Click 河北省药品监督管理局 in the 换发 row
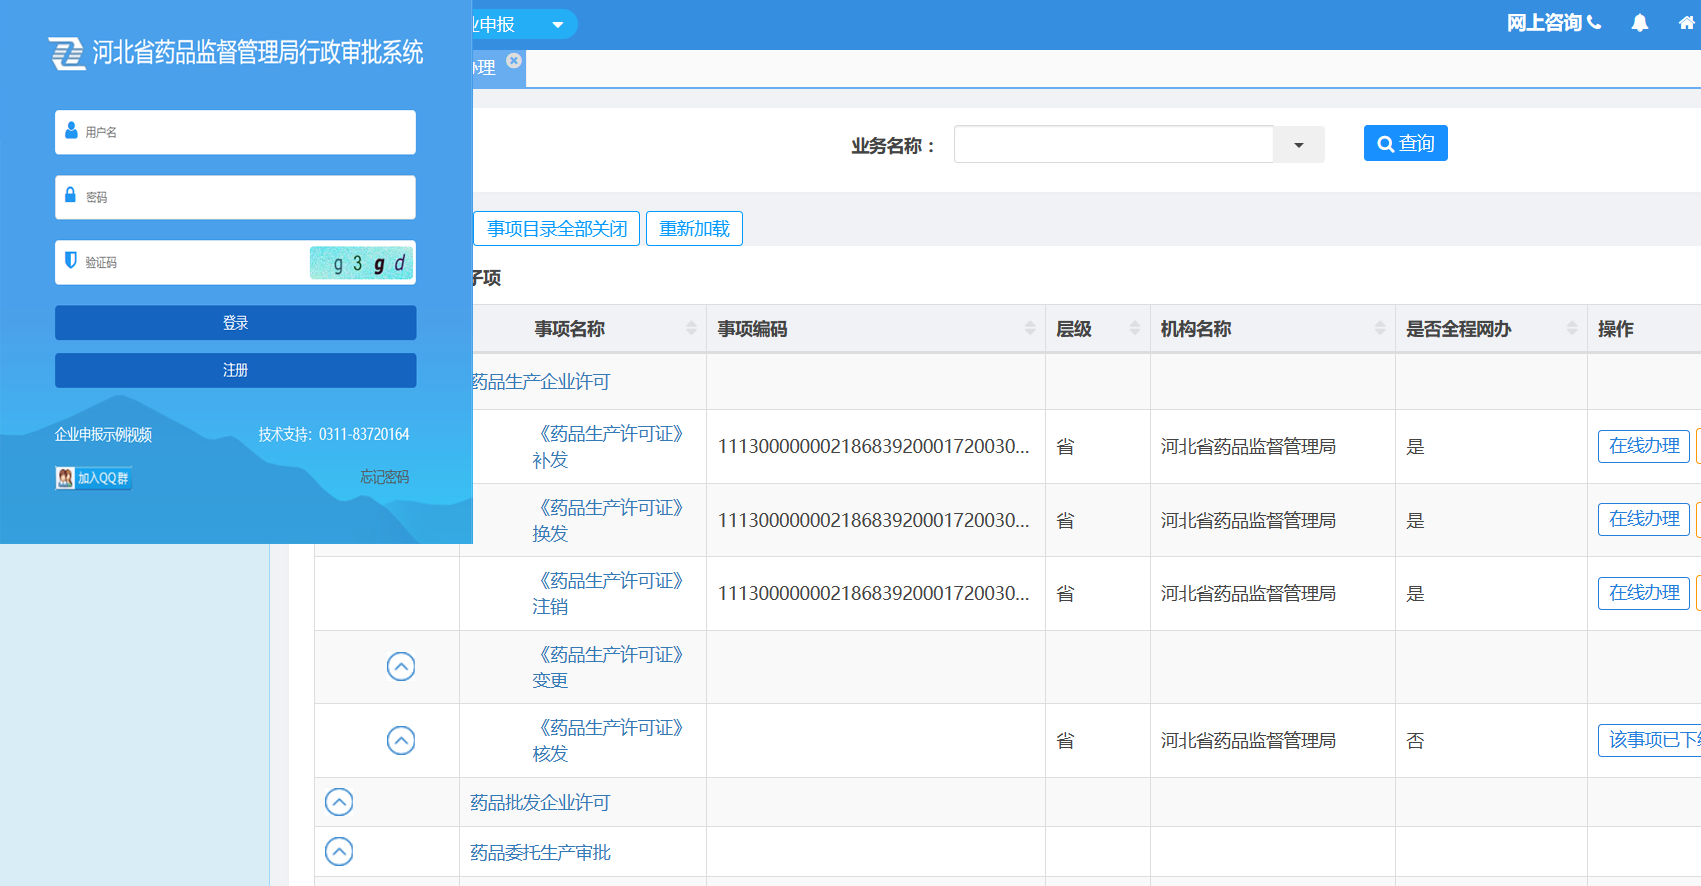 coord(1248,520)
